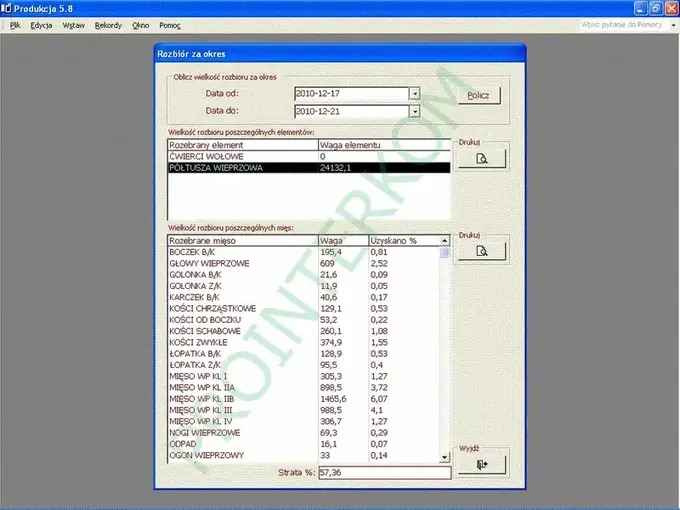This screenshot has width=680, height=510.
Task: Expand the help question box dropdown arrow
Action: (x=673, y=25)
